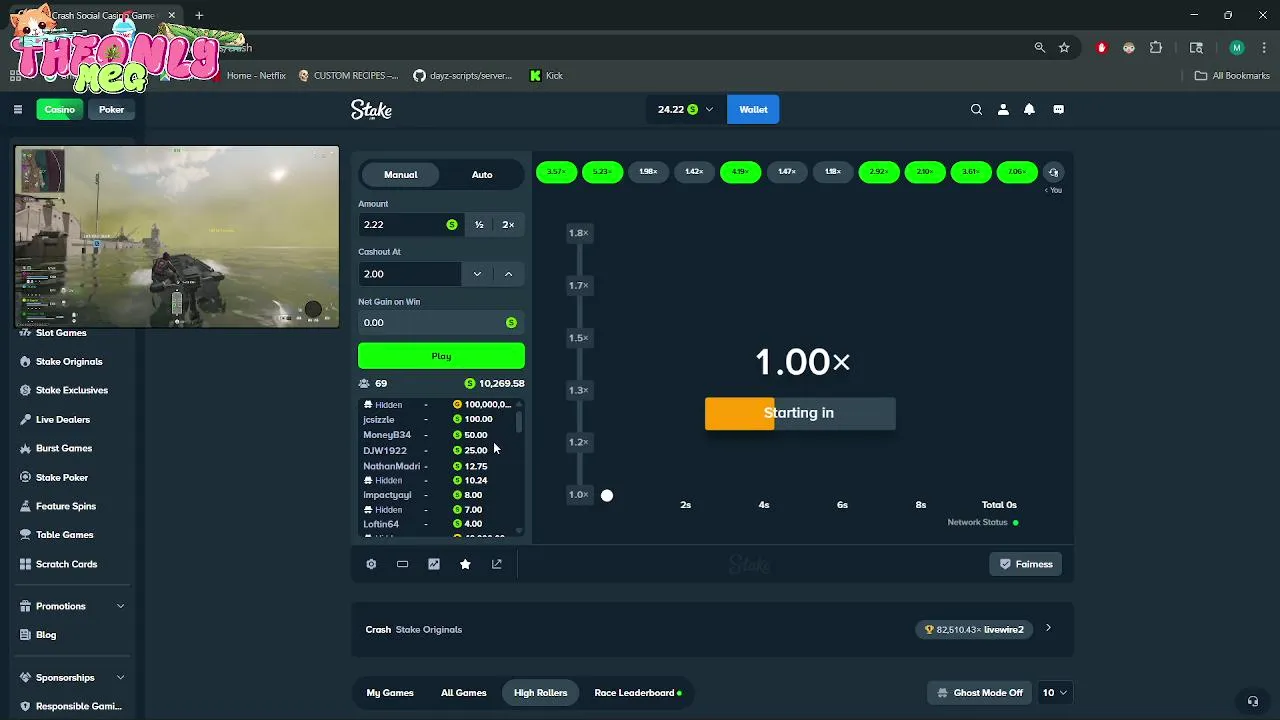Image resolution: width=1280 pixels, height=720 pixels.
Task: Open game settings gear icon
Action: click(371, 564)
